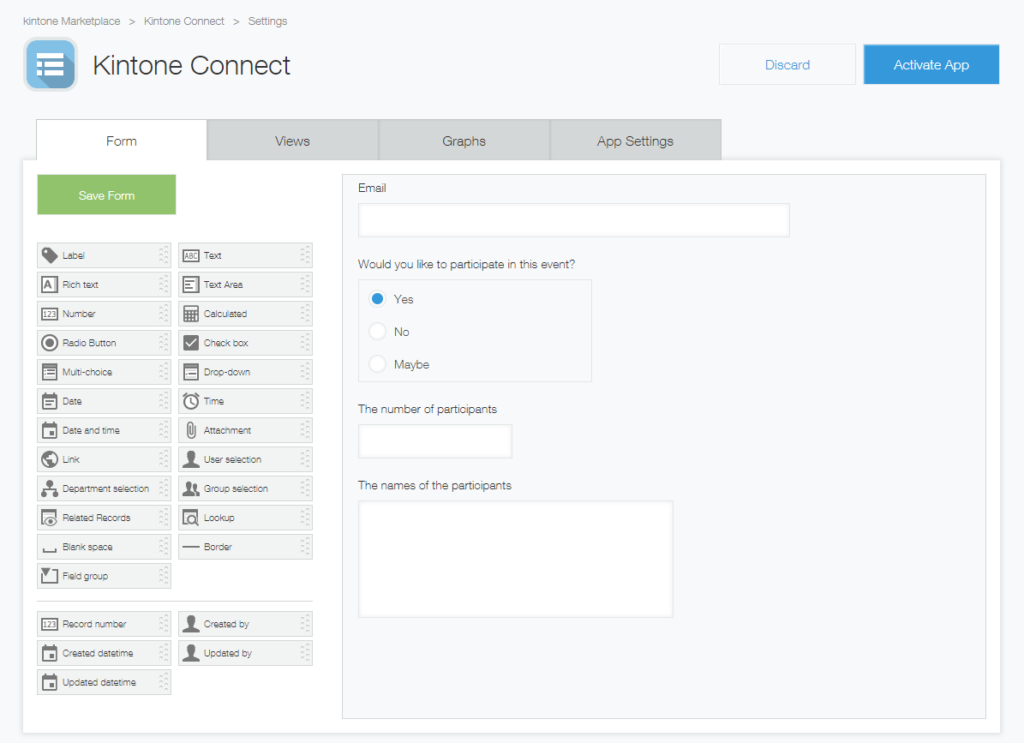Click the Discard button
Viewport: 1024px width, 743px height.
788,65
